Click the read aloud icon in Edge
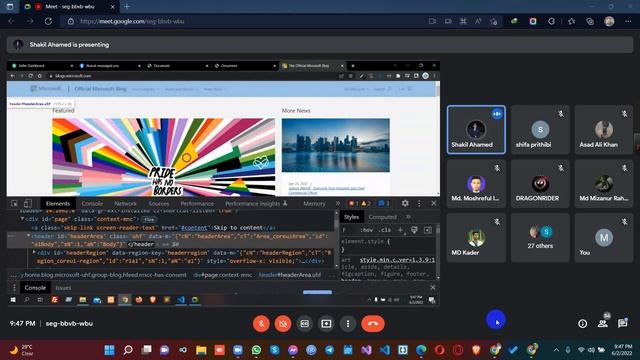Image resolution: width=640 pixels, height=360 pixels. (x=478, y=21)
